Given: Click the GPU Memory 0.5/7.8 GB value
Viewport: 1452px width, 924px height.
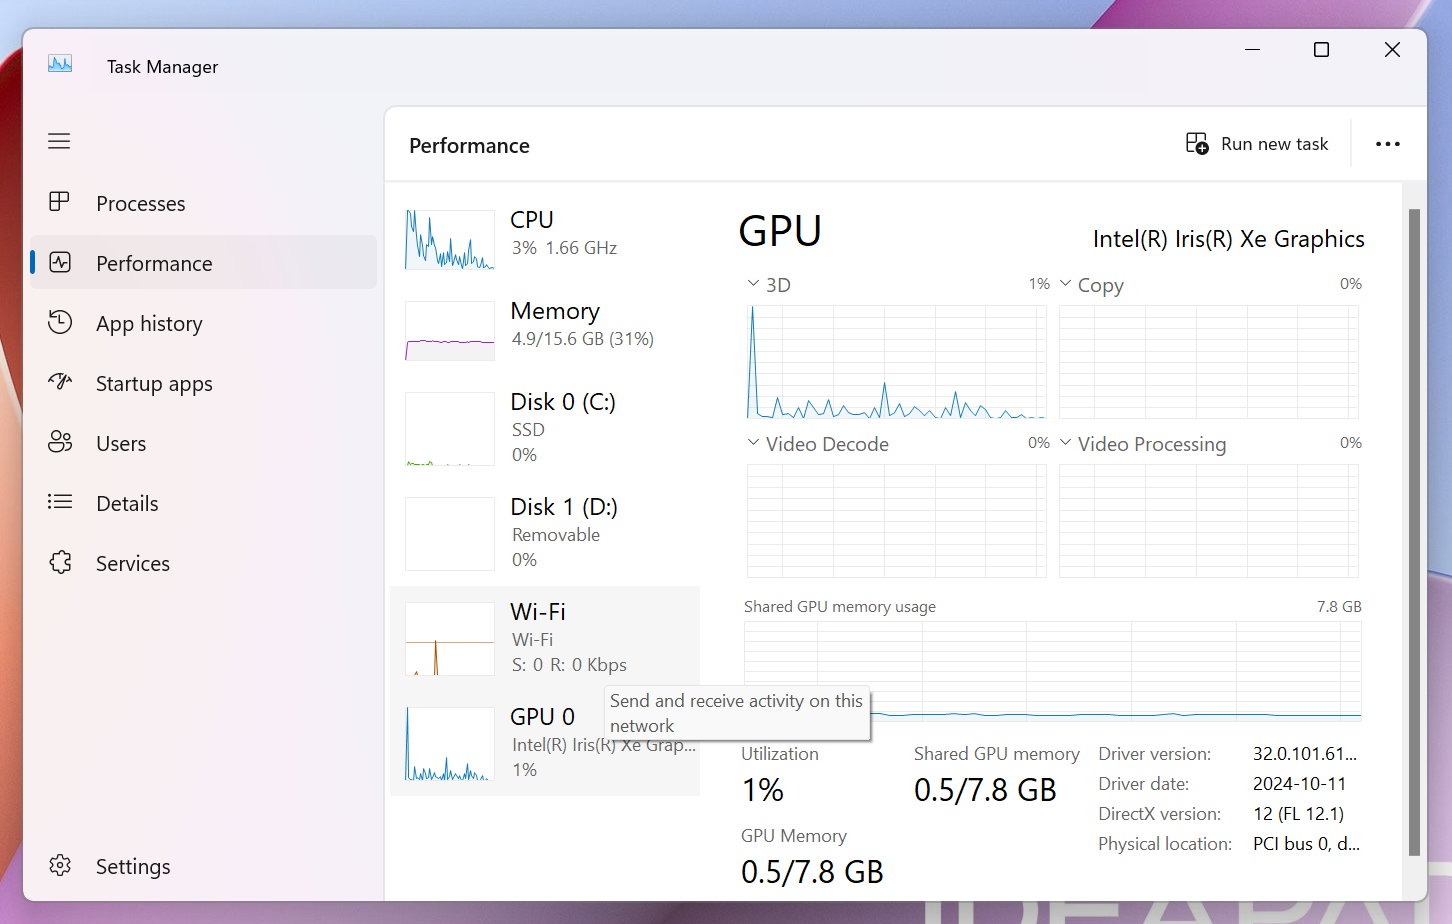Looking at the screenshot, I should 812,872.
